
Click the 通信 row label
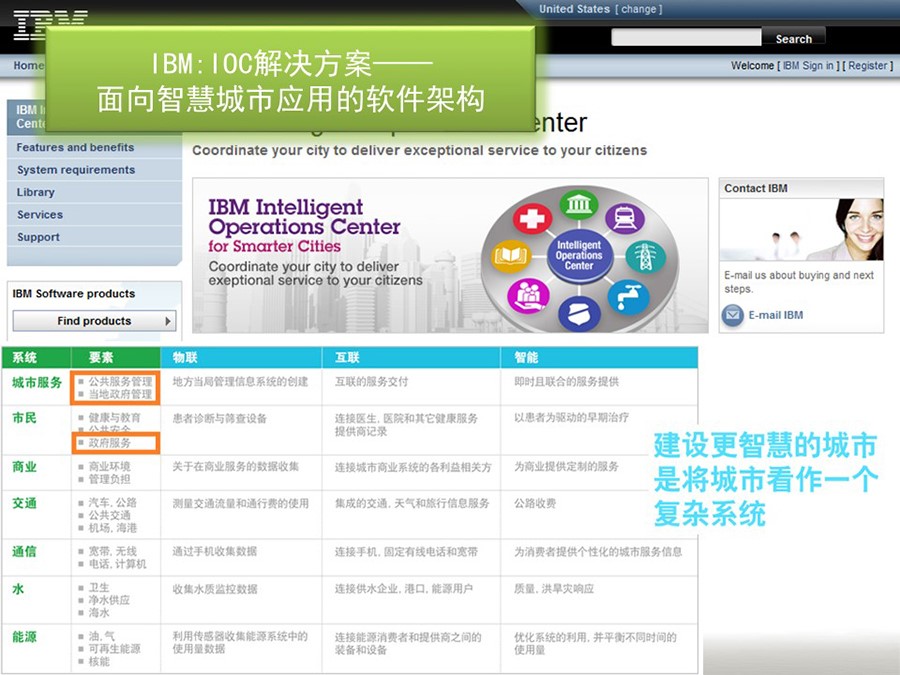tap(24, 552)
